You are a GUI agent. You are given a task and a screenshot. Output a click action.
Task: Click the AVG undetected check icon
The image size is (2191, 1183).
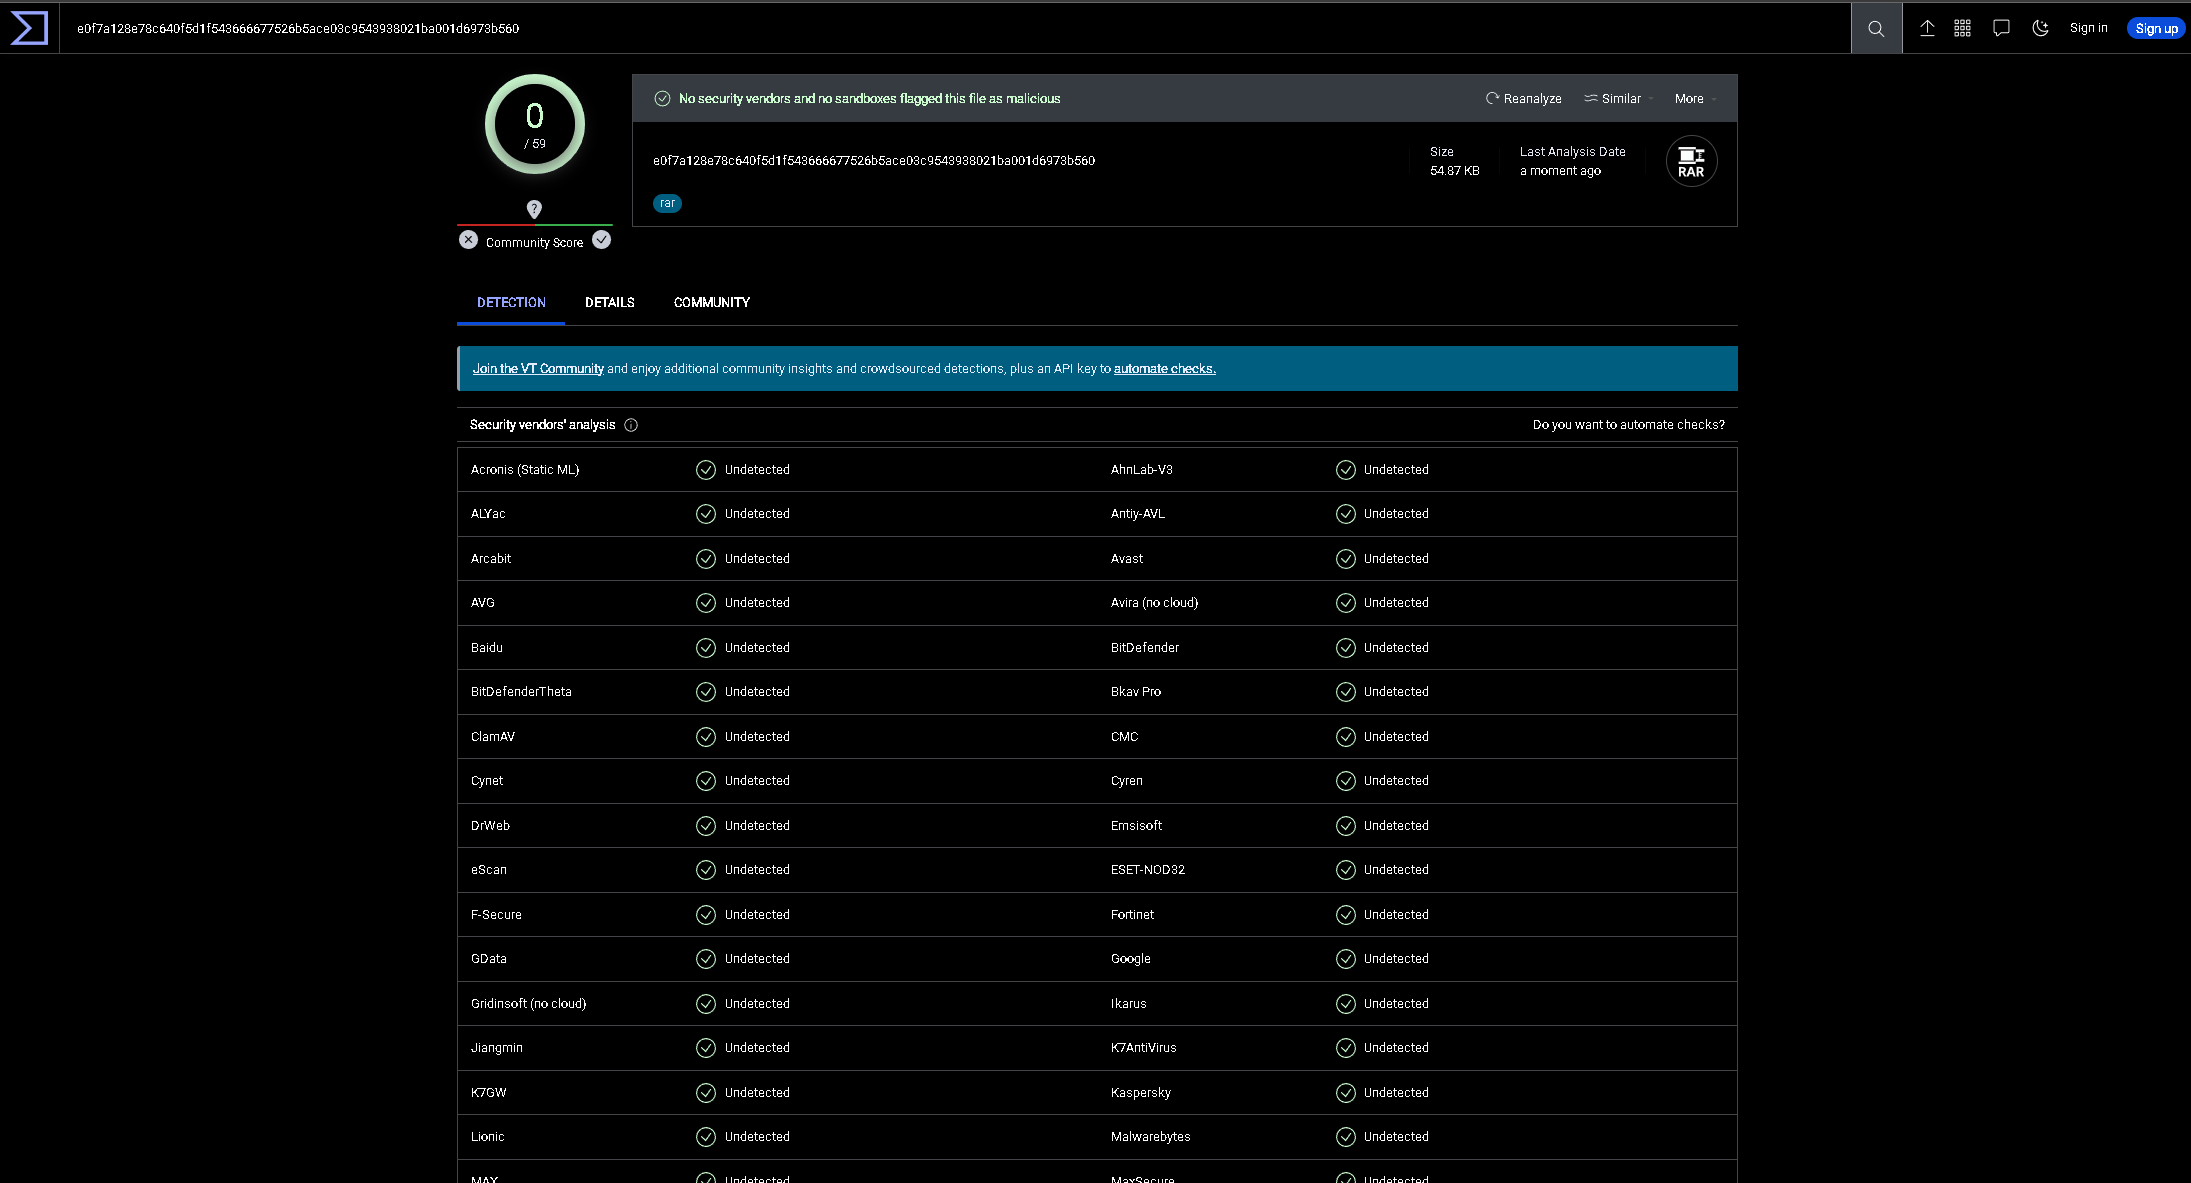click(706, 603)
